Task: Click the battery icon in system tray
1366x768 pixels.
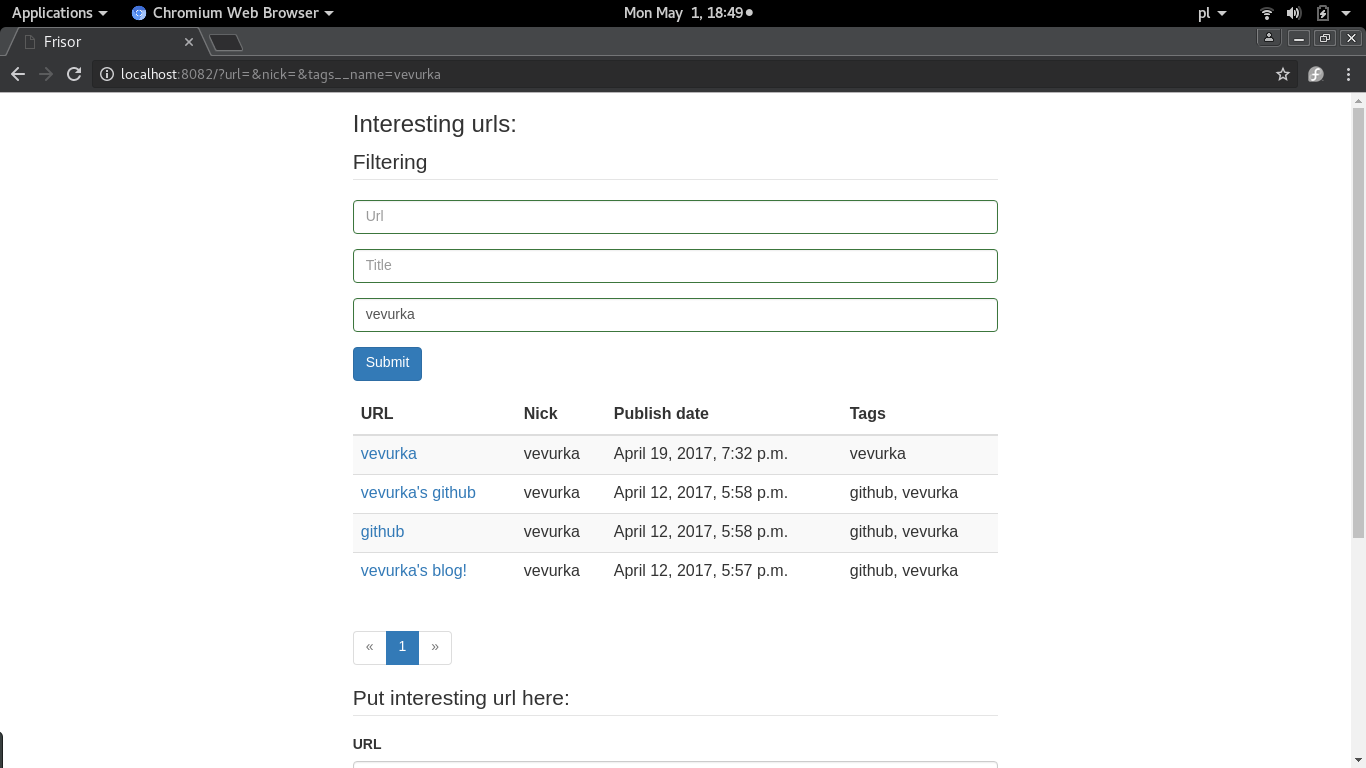Action: point(1322,13)
